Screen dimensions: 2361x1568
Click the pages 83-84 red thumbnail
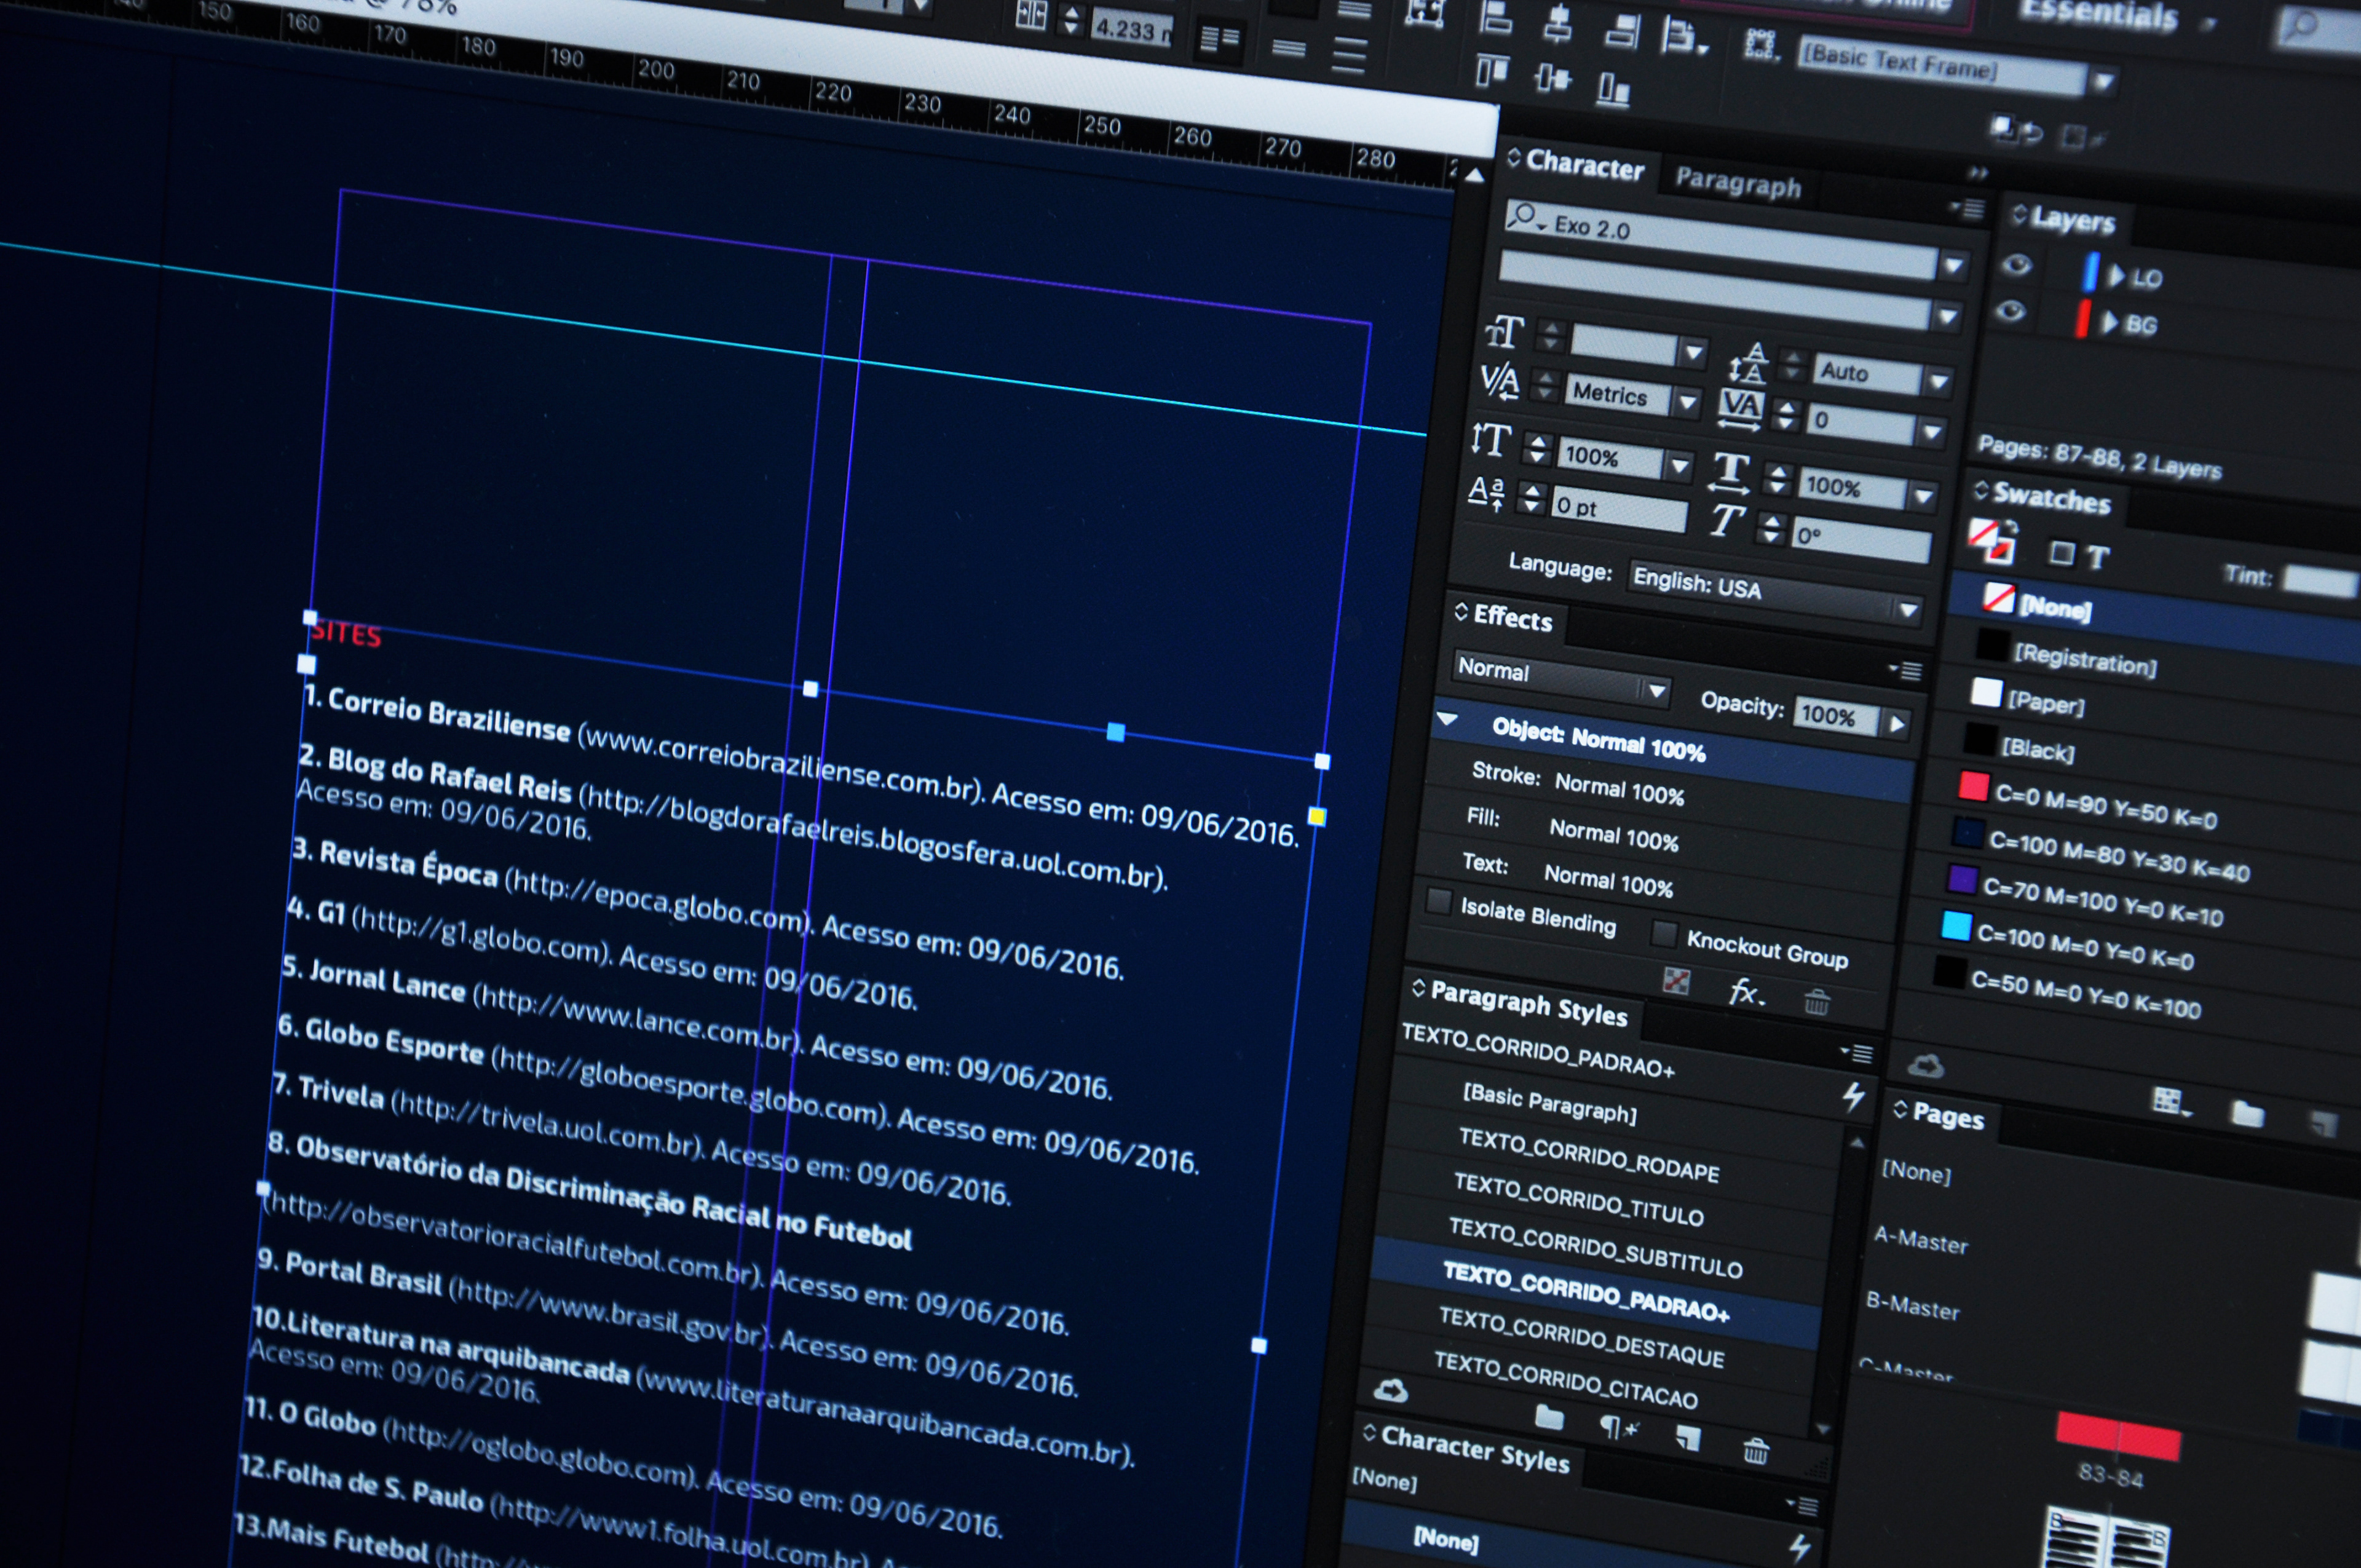pyautogui.click(x=2118, y=1437)
